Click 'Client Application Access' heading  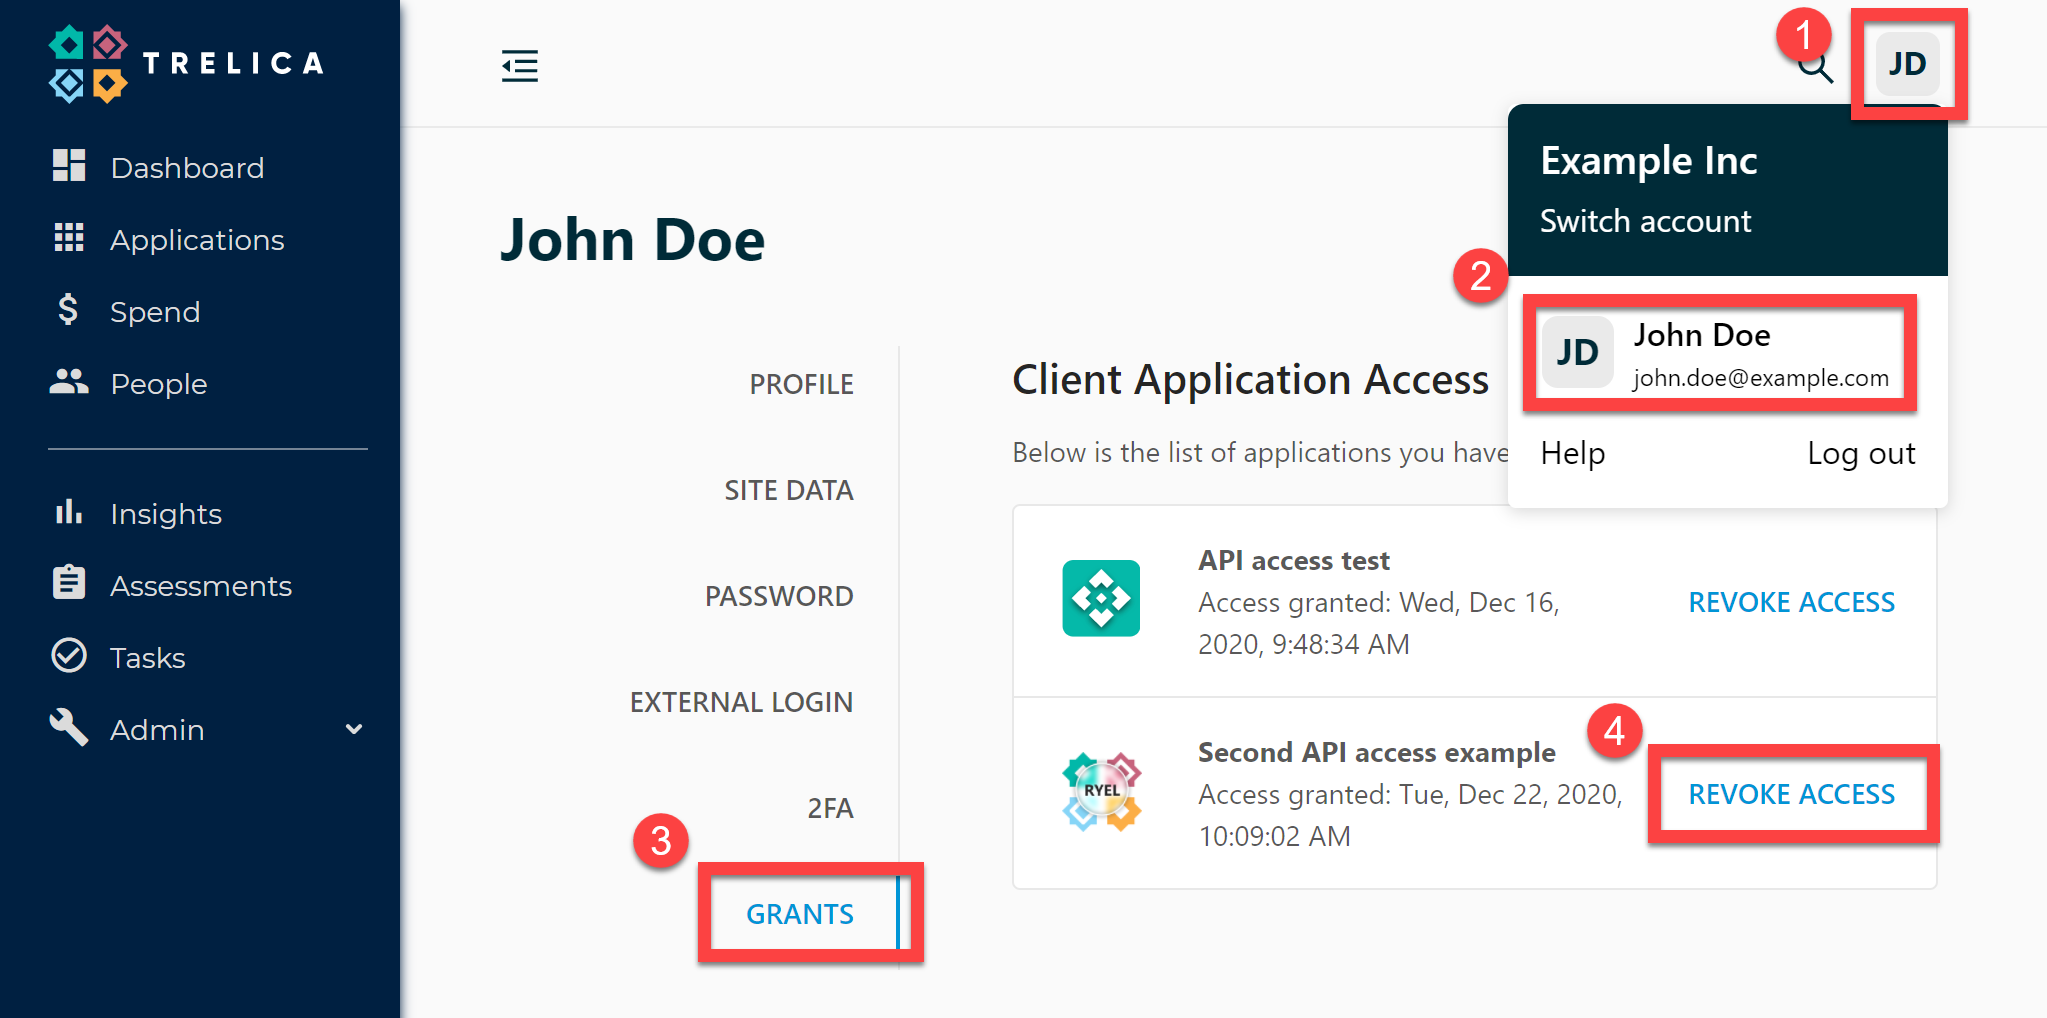coord(1250,380)
